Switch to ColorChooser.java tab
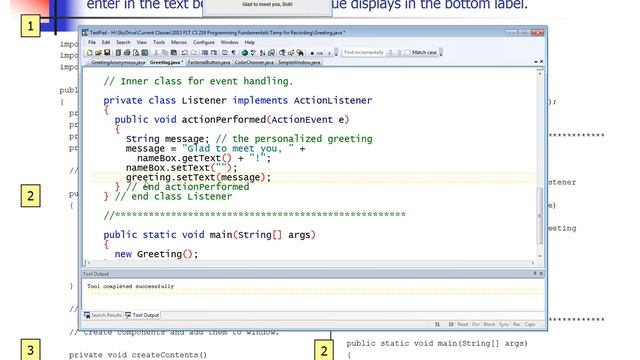Screen dimensions: 640x360 click(x=254, y=62)
